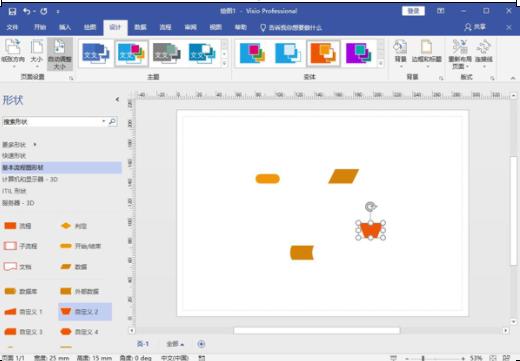
Task: Click the 页-1 page tab
Action: point(143,344)
